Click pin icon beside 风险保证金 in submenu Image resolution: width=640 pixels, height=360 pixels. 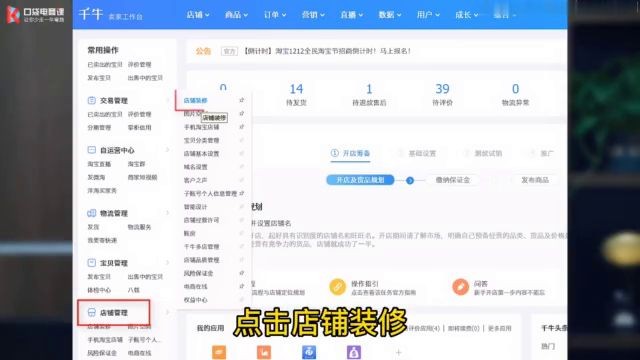tap(242, 273)
